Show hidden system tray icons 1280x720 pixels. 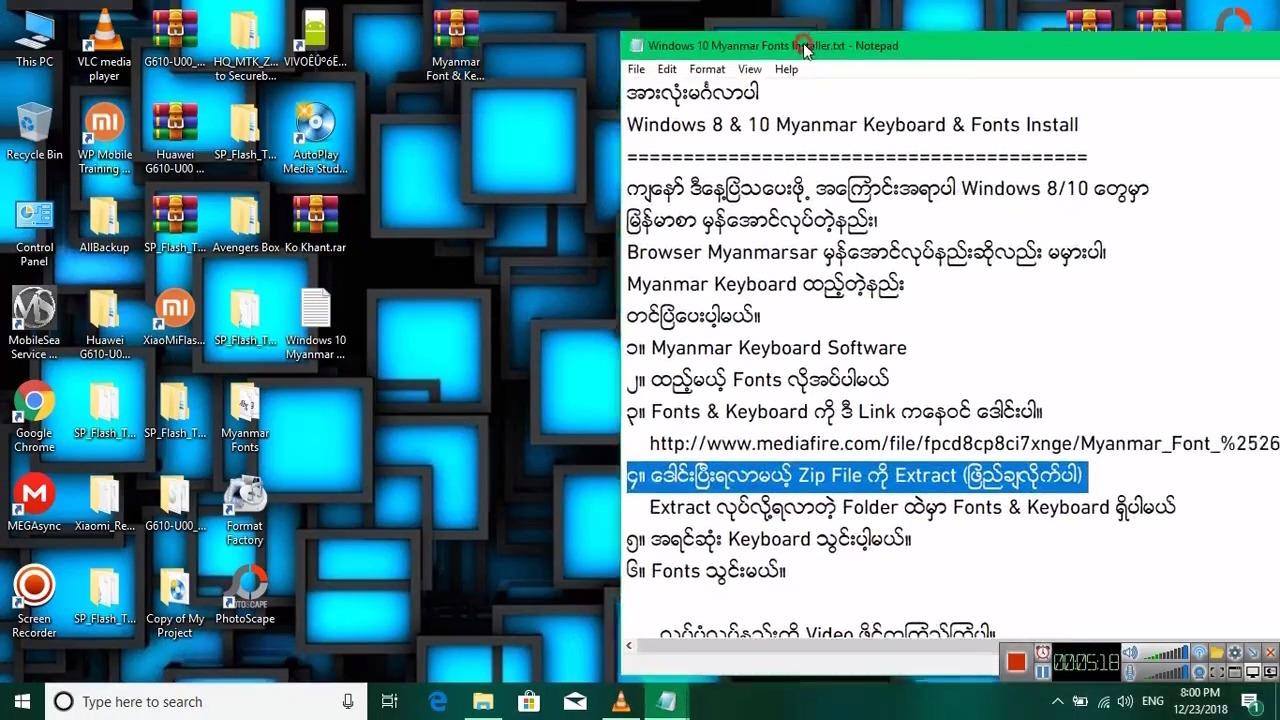(x=1058, y=701)
